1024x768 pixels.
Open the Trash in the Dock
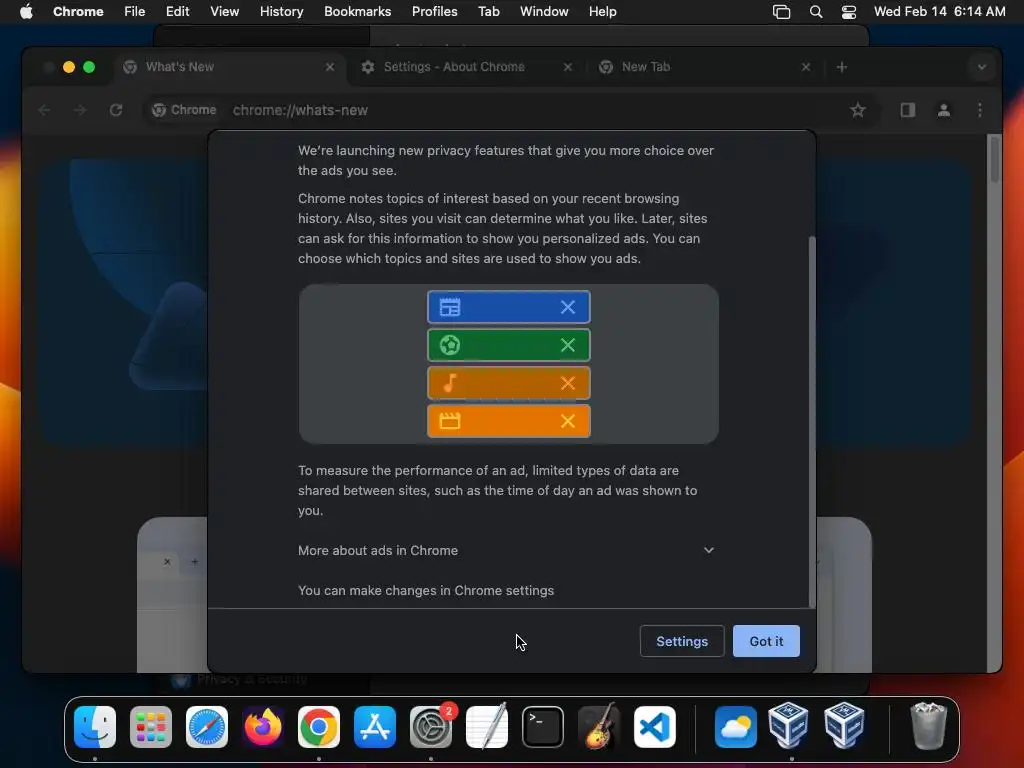pos(928,727)
